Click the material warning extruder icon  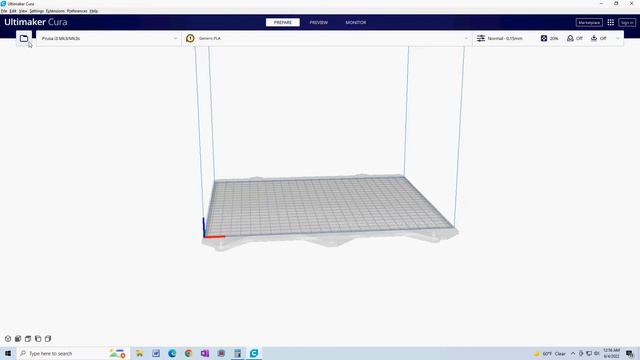pyautogui.click(x=190, y=38)
